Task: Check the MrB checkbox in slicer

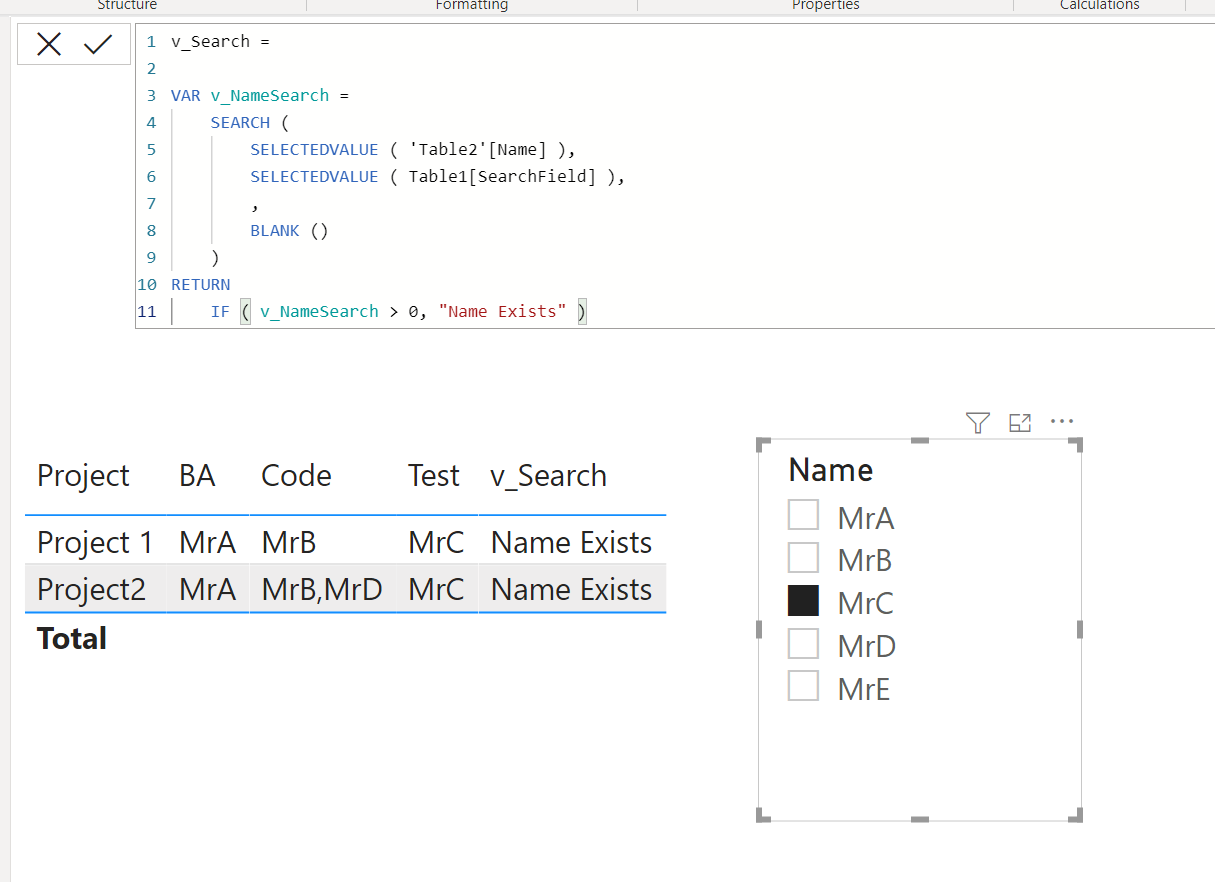Action: point(804,558)
